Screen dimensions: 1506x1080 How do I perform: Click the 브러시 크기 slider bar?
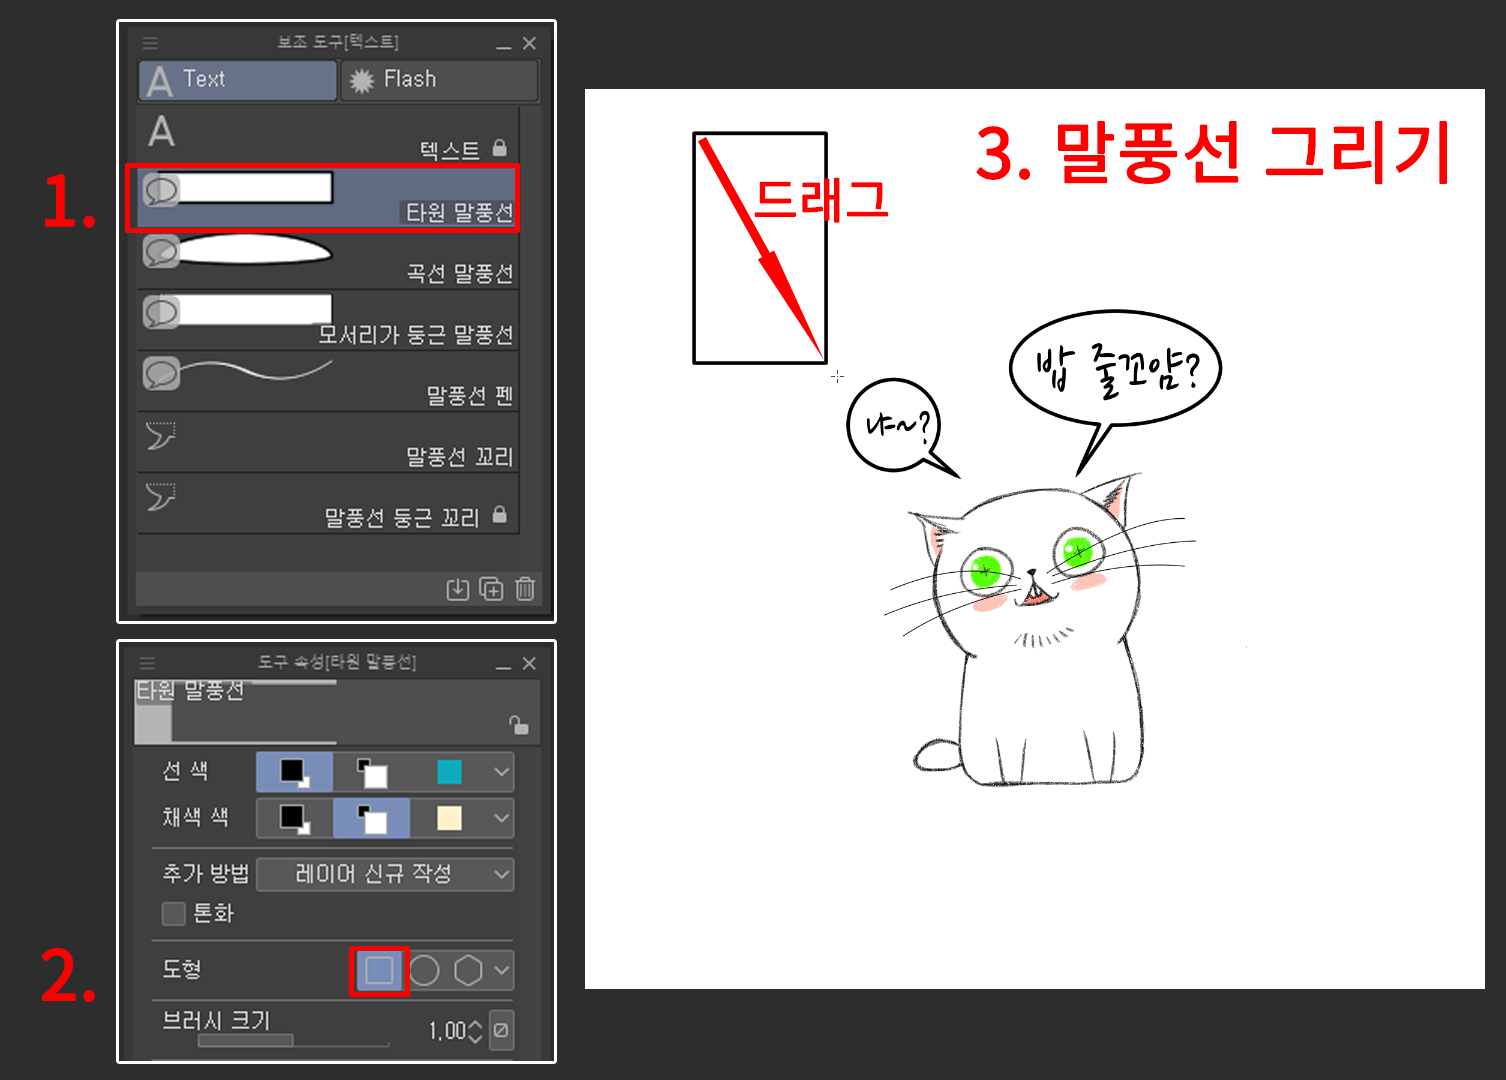coord(293,1041)
